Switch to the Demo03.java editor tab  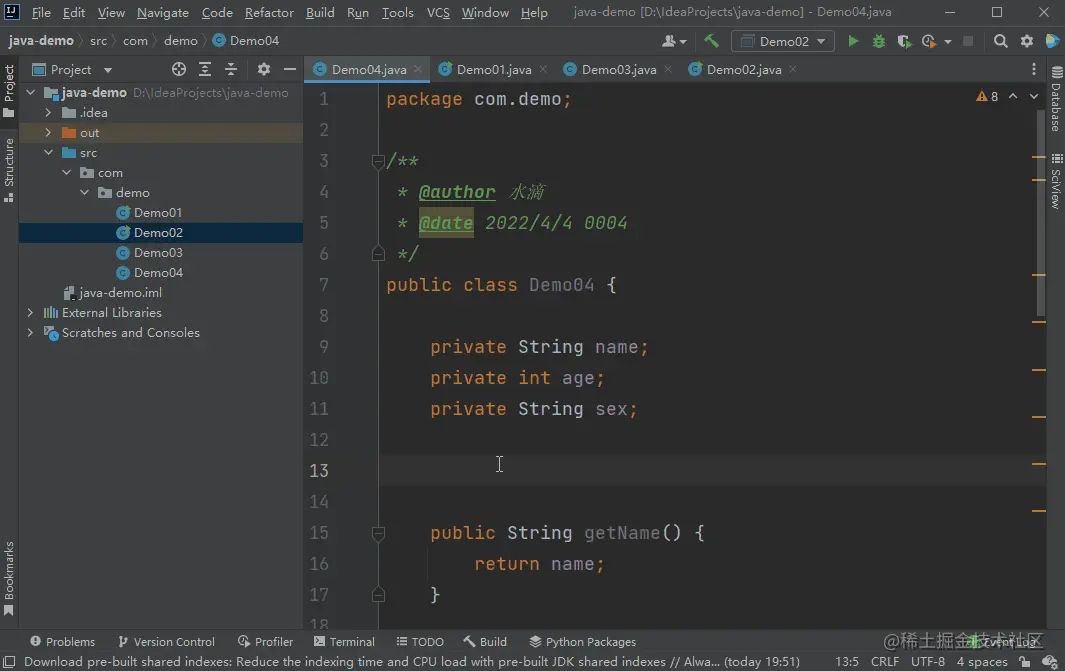tap(618, 70)
